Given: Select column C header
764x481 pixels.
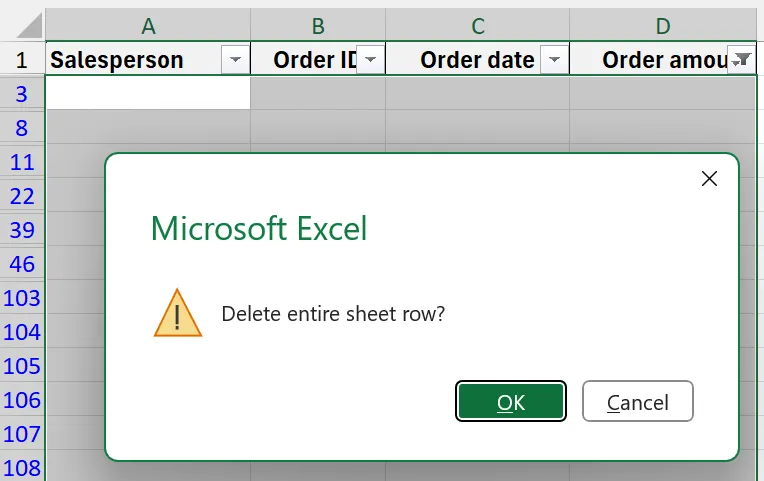Looking at the screenshot, I should click(x=477, y=26).
